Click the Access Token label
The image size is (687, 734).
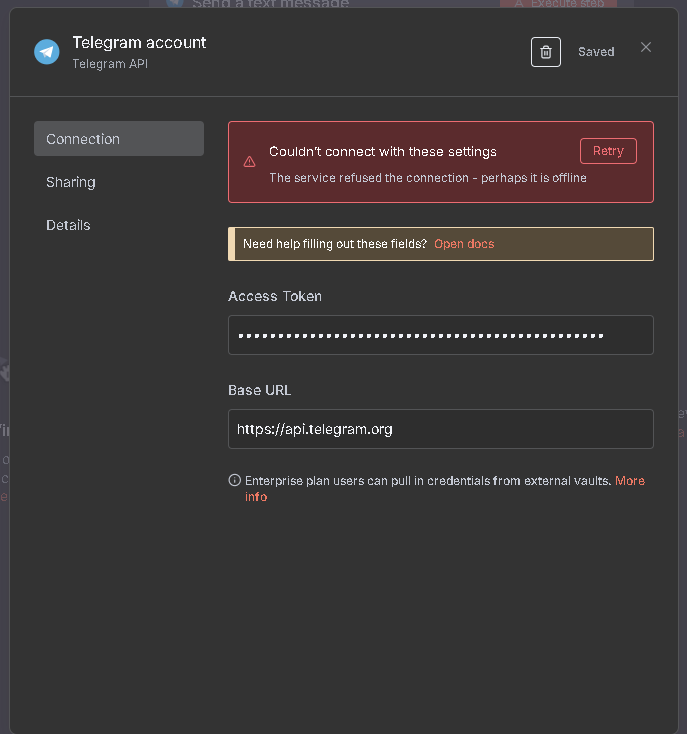[275, 296]
